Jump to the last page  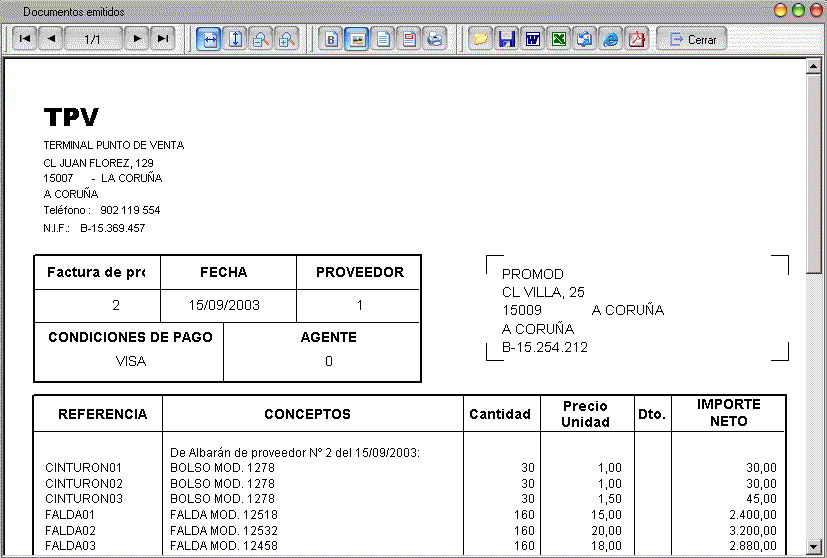click(x=162, y=39)
